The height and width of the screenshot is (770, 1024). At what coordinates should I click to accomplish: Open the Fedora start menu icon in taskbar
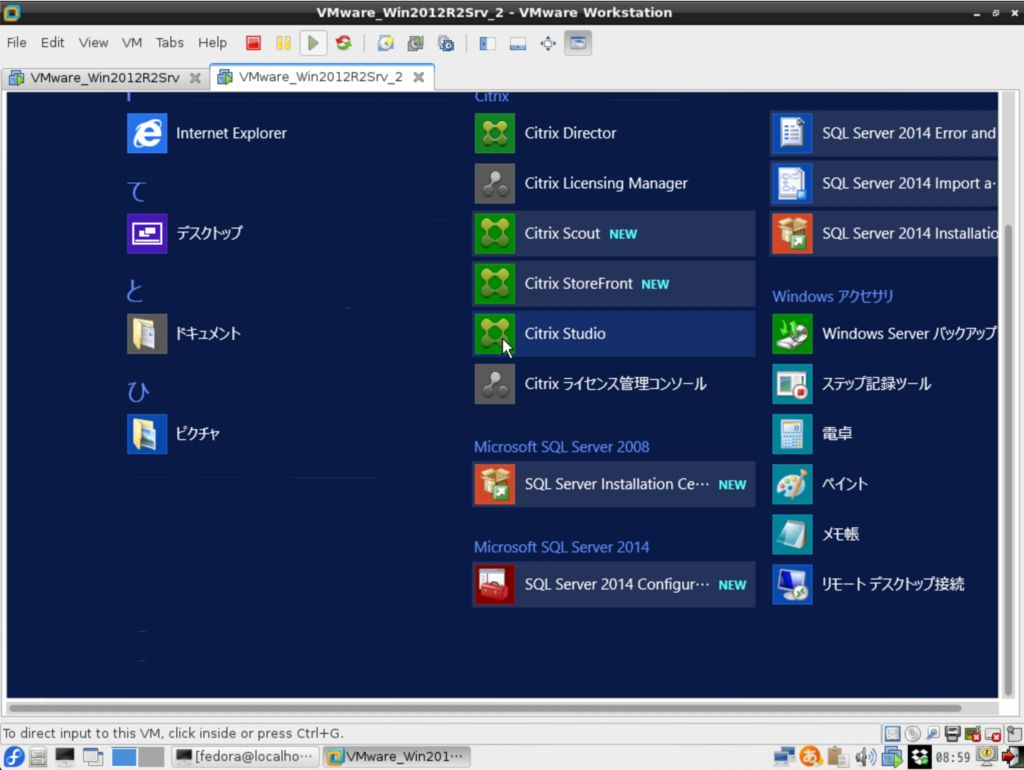pyautogui.click(x=14, y=756)
